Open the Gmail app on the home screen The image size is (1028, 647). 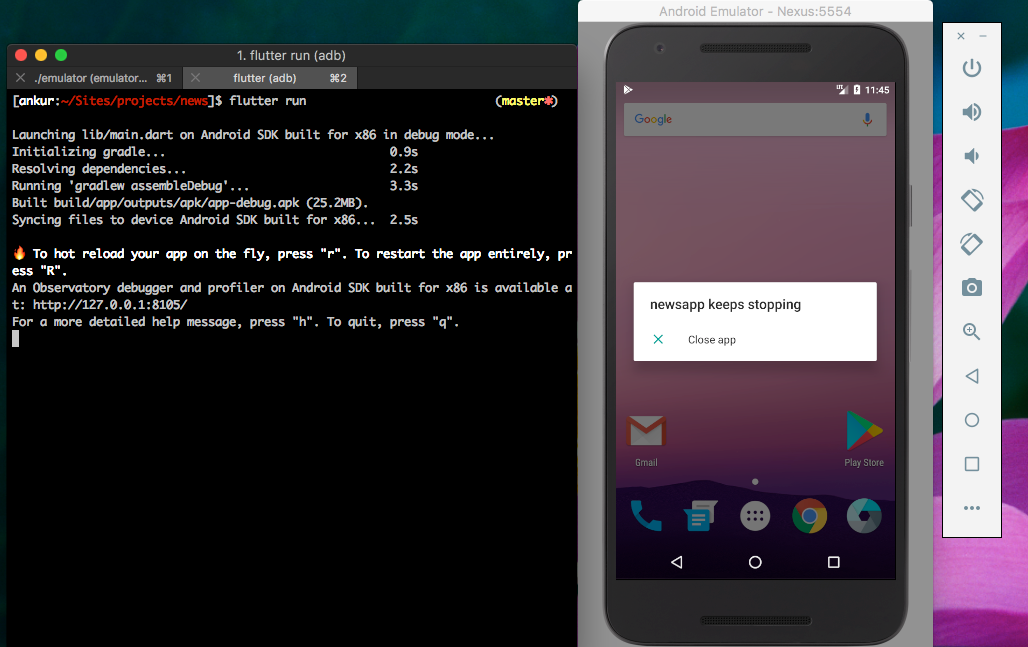pyautogui.click(x=646, y=441)
